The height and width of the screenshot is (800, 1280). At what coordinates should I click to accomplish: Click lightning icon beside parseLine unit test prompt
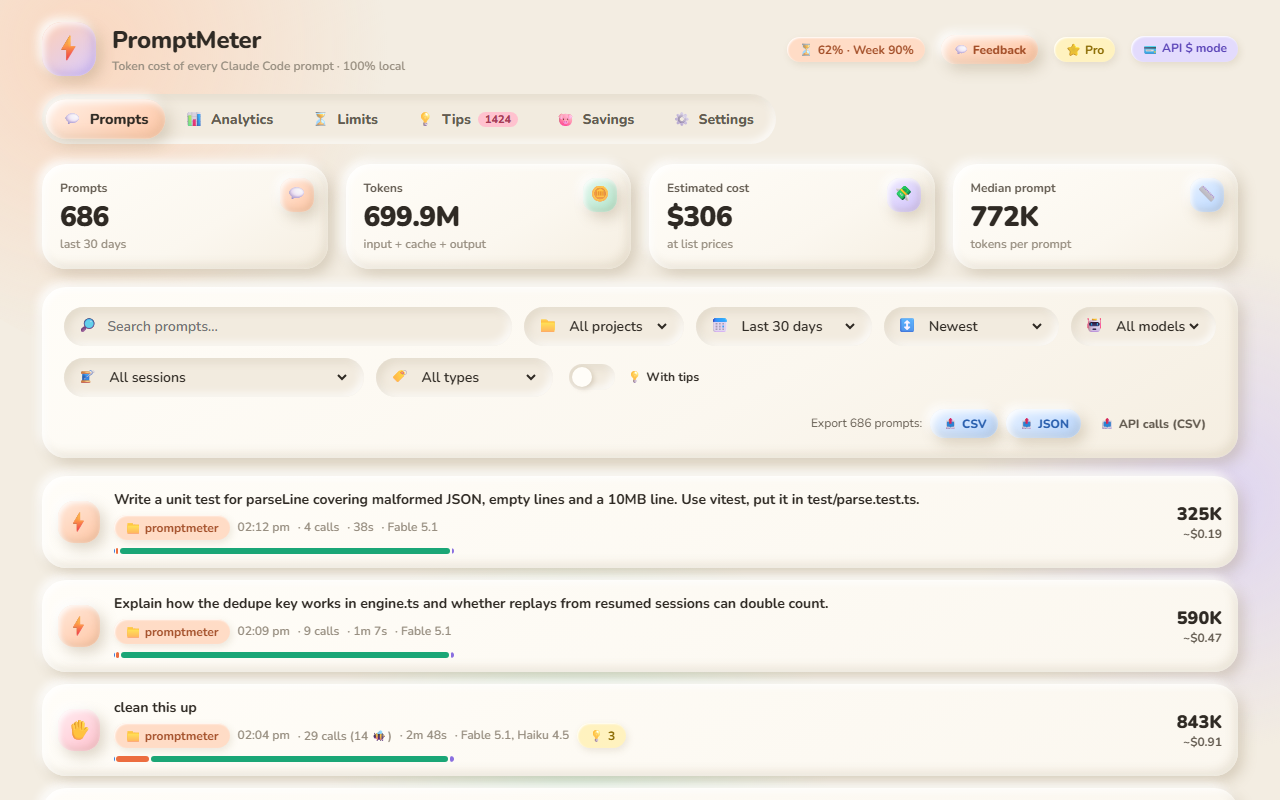pos(79,522)
